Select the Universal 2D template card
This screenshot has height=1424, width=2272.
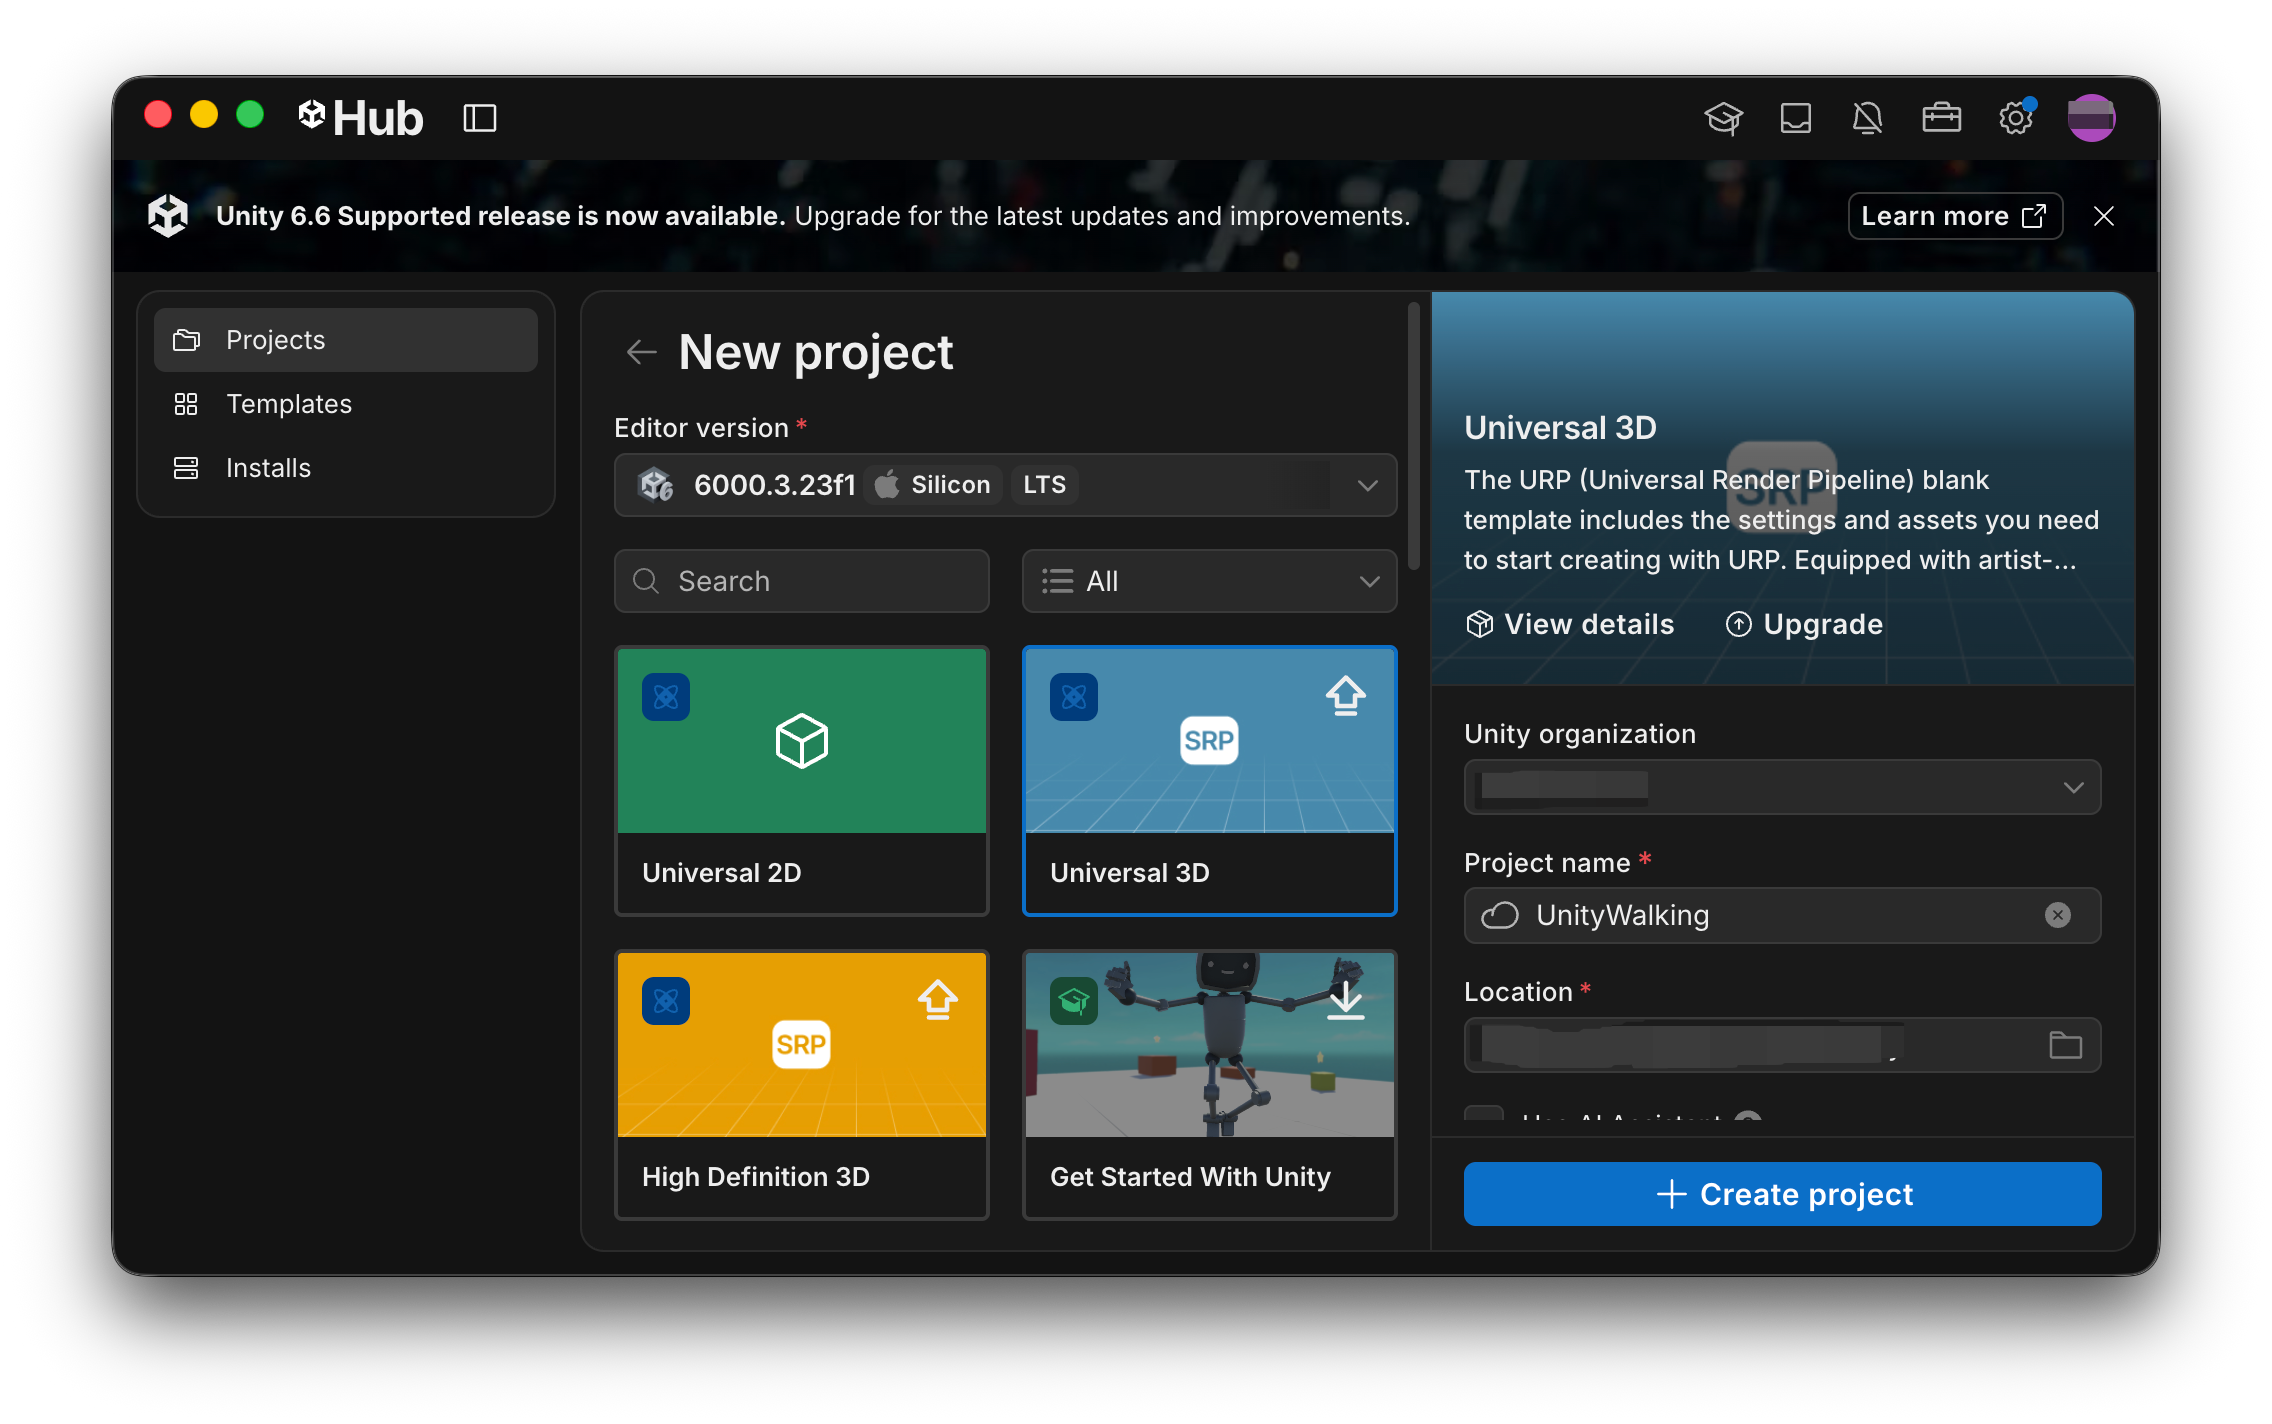pos(801,780)
